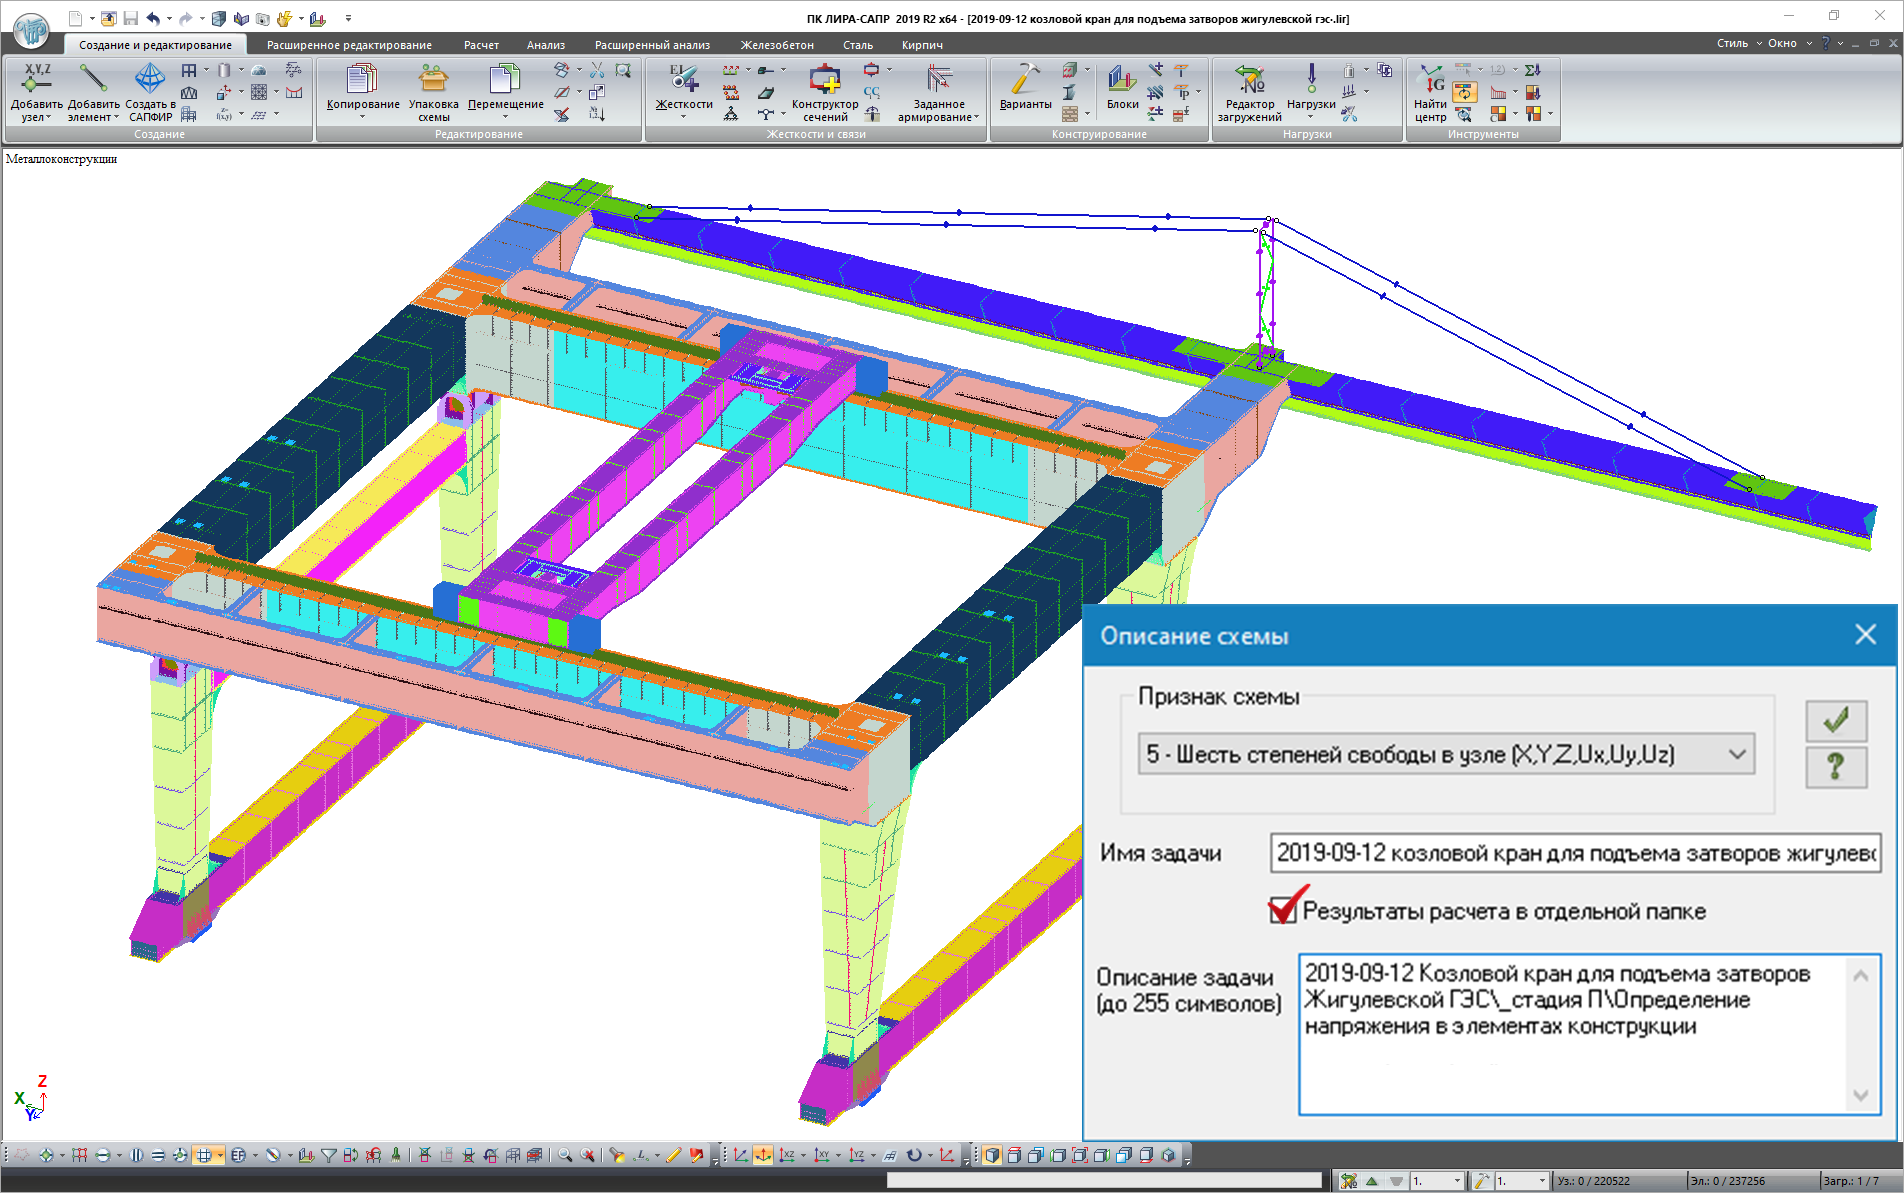Click the question mark help button in dialog
Viewport: 1904px width, 1193px height.
coord(1835,767)
